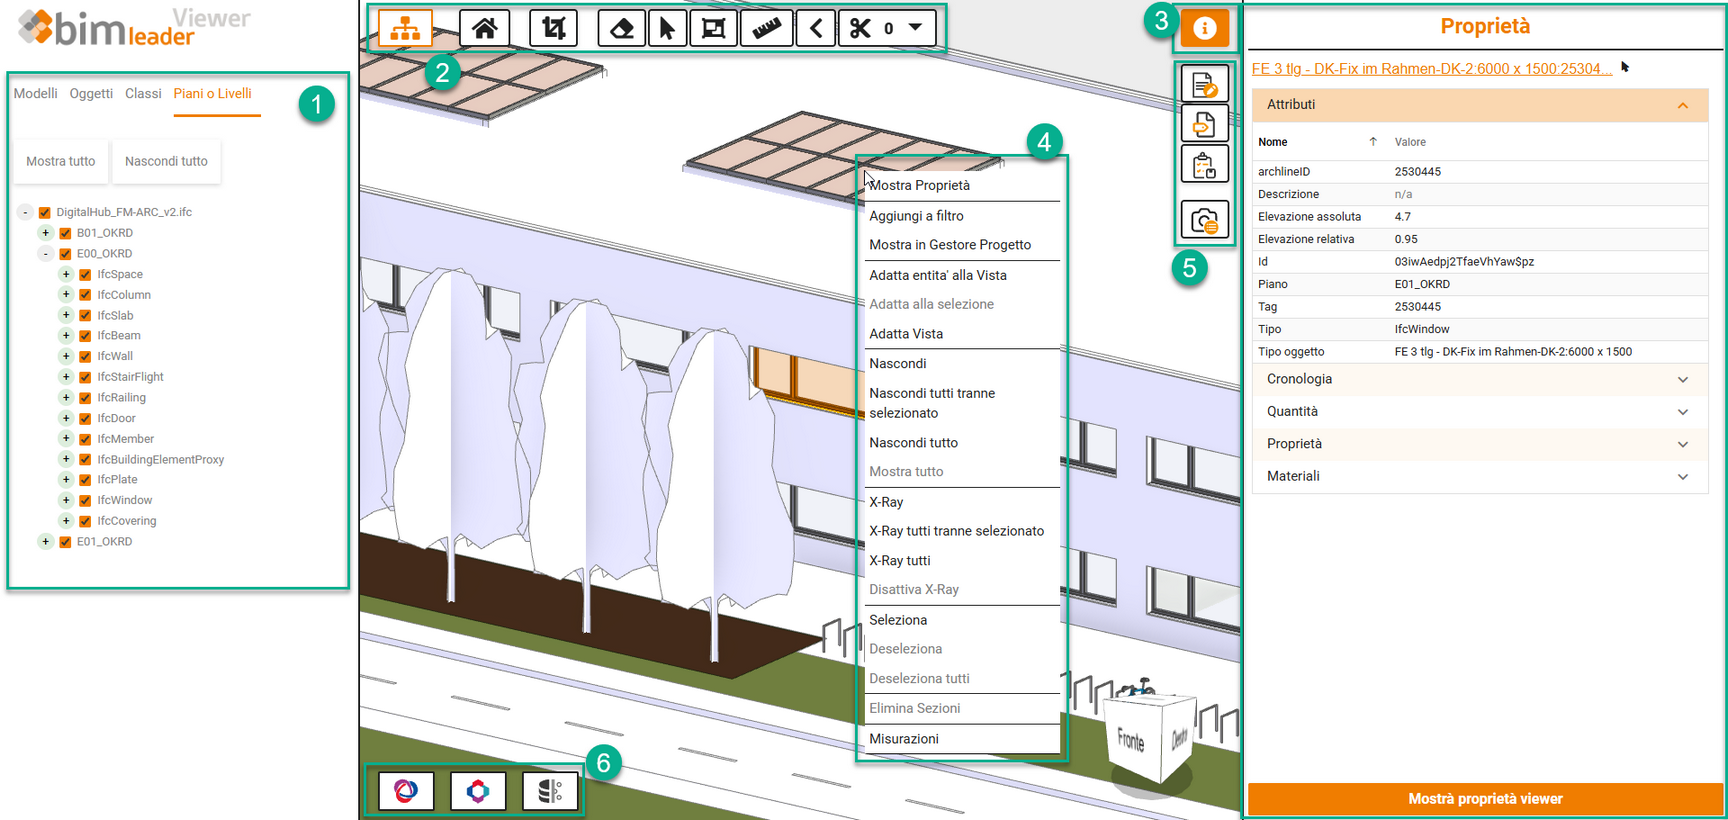Image resolution: width=1728 pixels, height=820 pixels.
Task: Open the section count dropdown arrow
Action: pyautogui.click(x=915, y=28)
